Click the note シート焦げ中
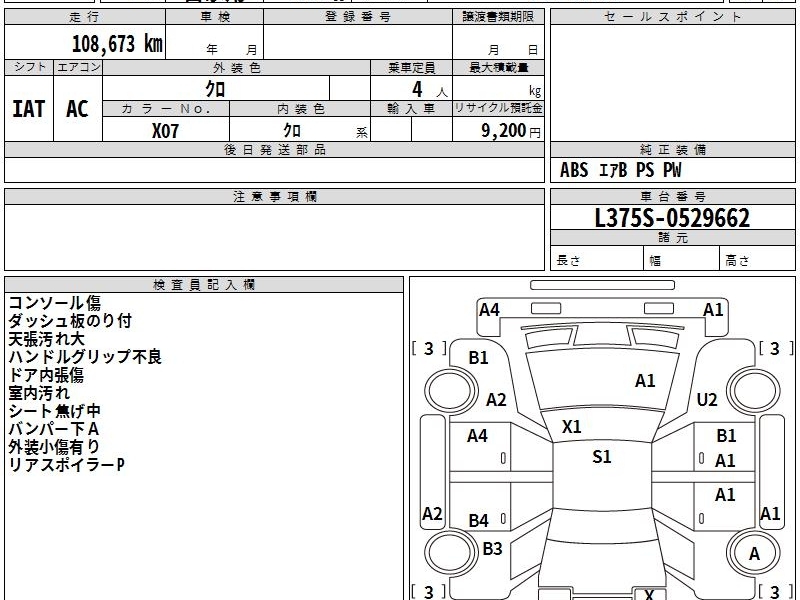The width and height of the screenshot is (800, 600). pos(54,411)
